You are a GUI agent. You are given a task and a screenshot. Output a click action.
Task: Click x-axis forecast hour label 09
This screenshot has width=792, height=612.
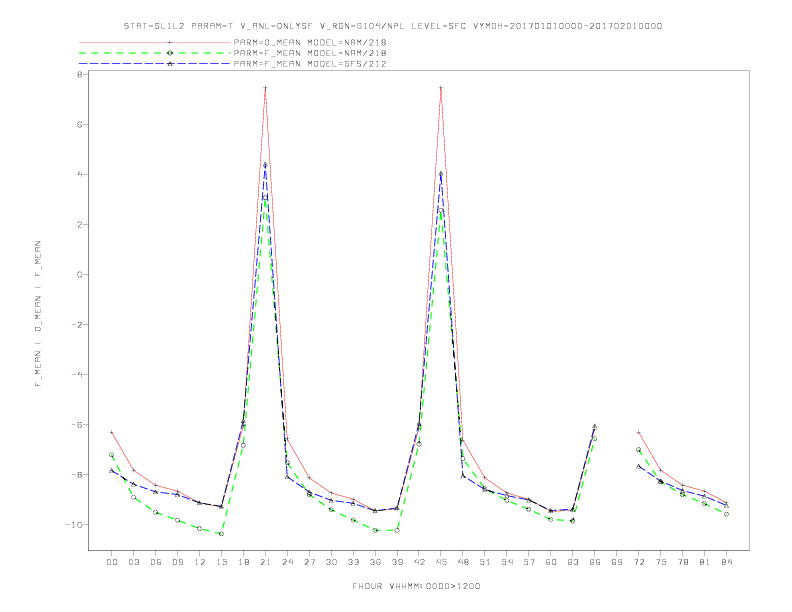[177, 562]
